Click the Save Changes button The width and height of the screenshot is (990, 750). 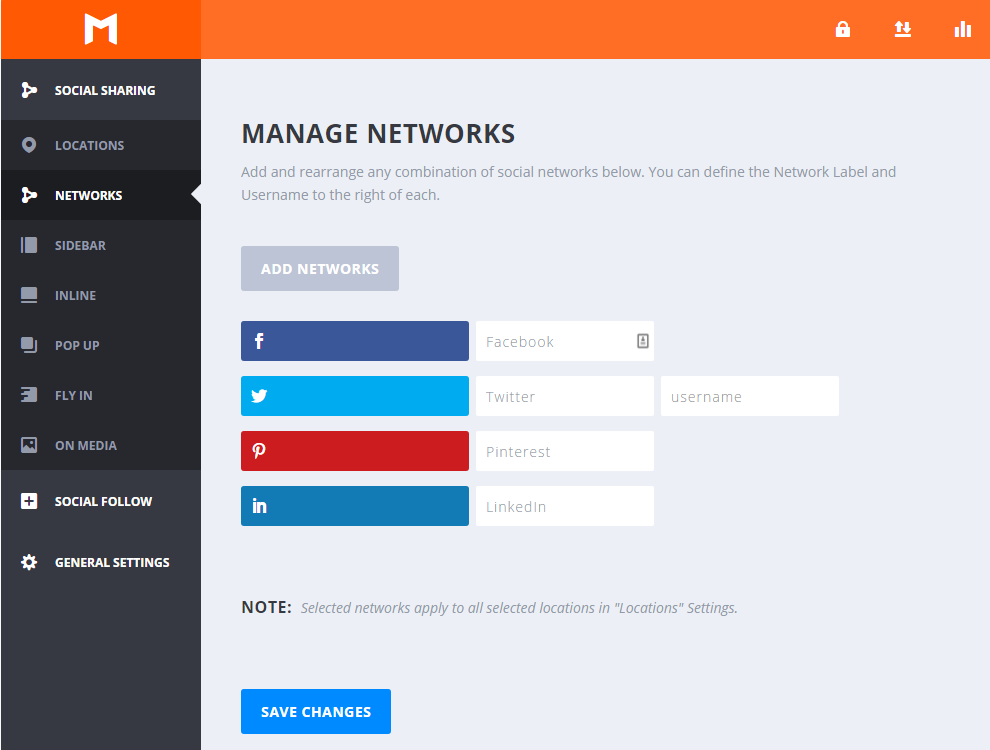[316, 712]
